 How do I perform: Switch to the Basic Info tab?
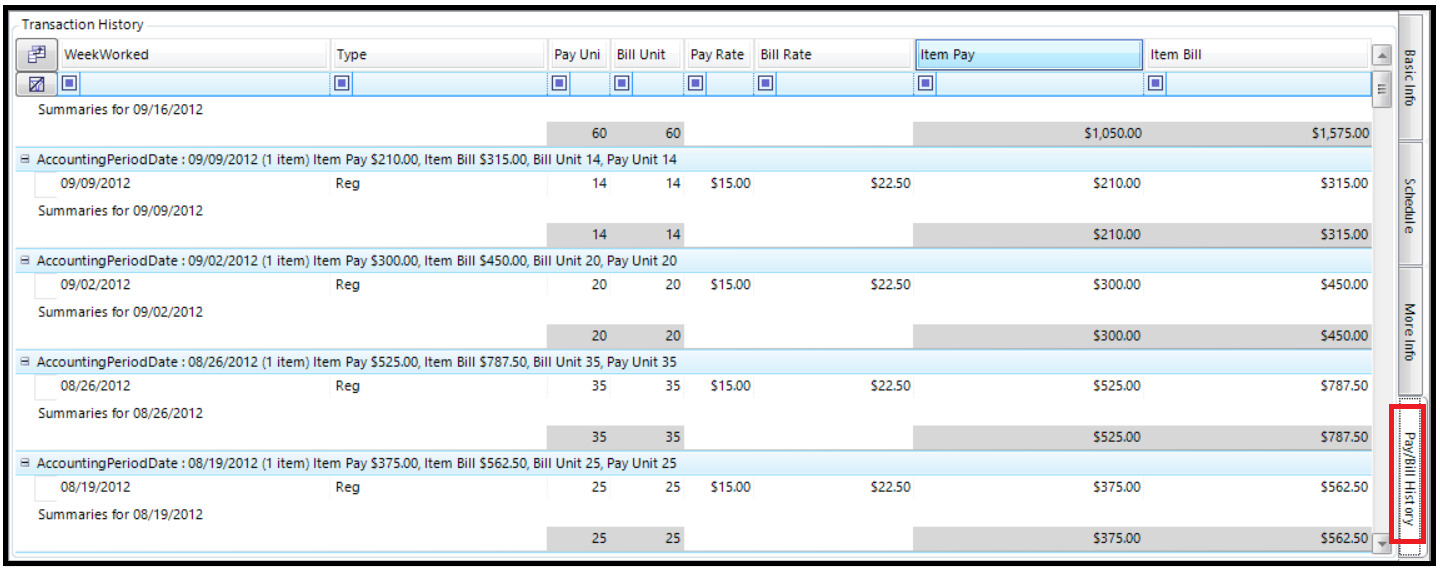[x=1410, y=77]
